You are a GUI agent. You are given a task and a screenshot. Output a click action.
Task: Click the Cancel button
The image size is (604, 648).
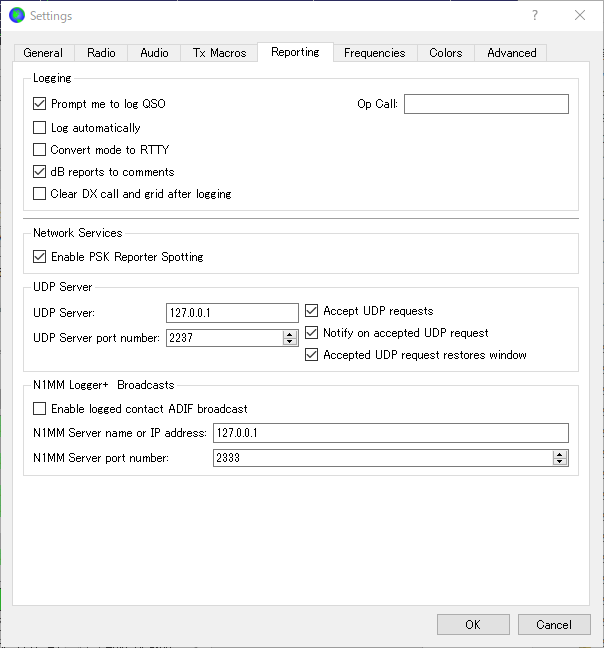coord(554,624)
